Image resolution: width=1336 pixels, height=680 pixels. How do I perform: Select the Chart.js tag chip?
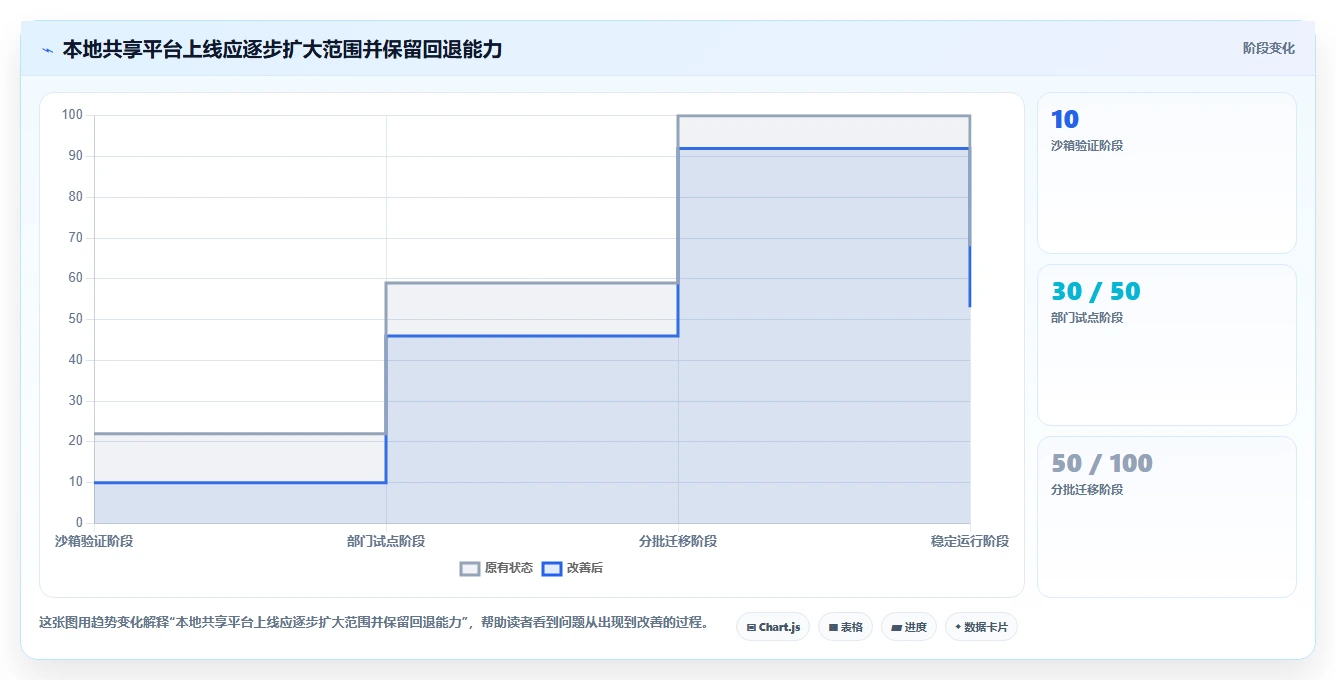click(x=773, y=627)
